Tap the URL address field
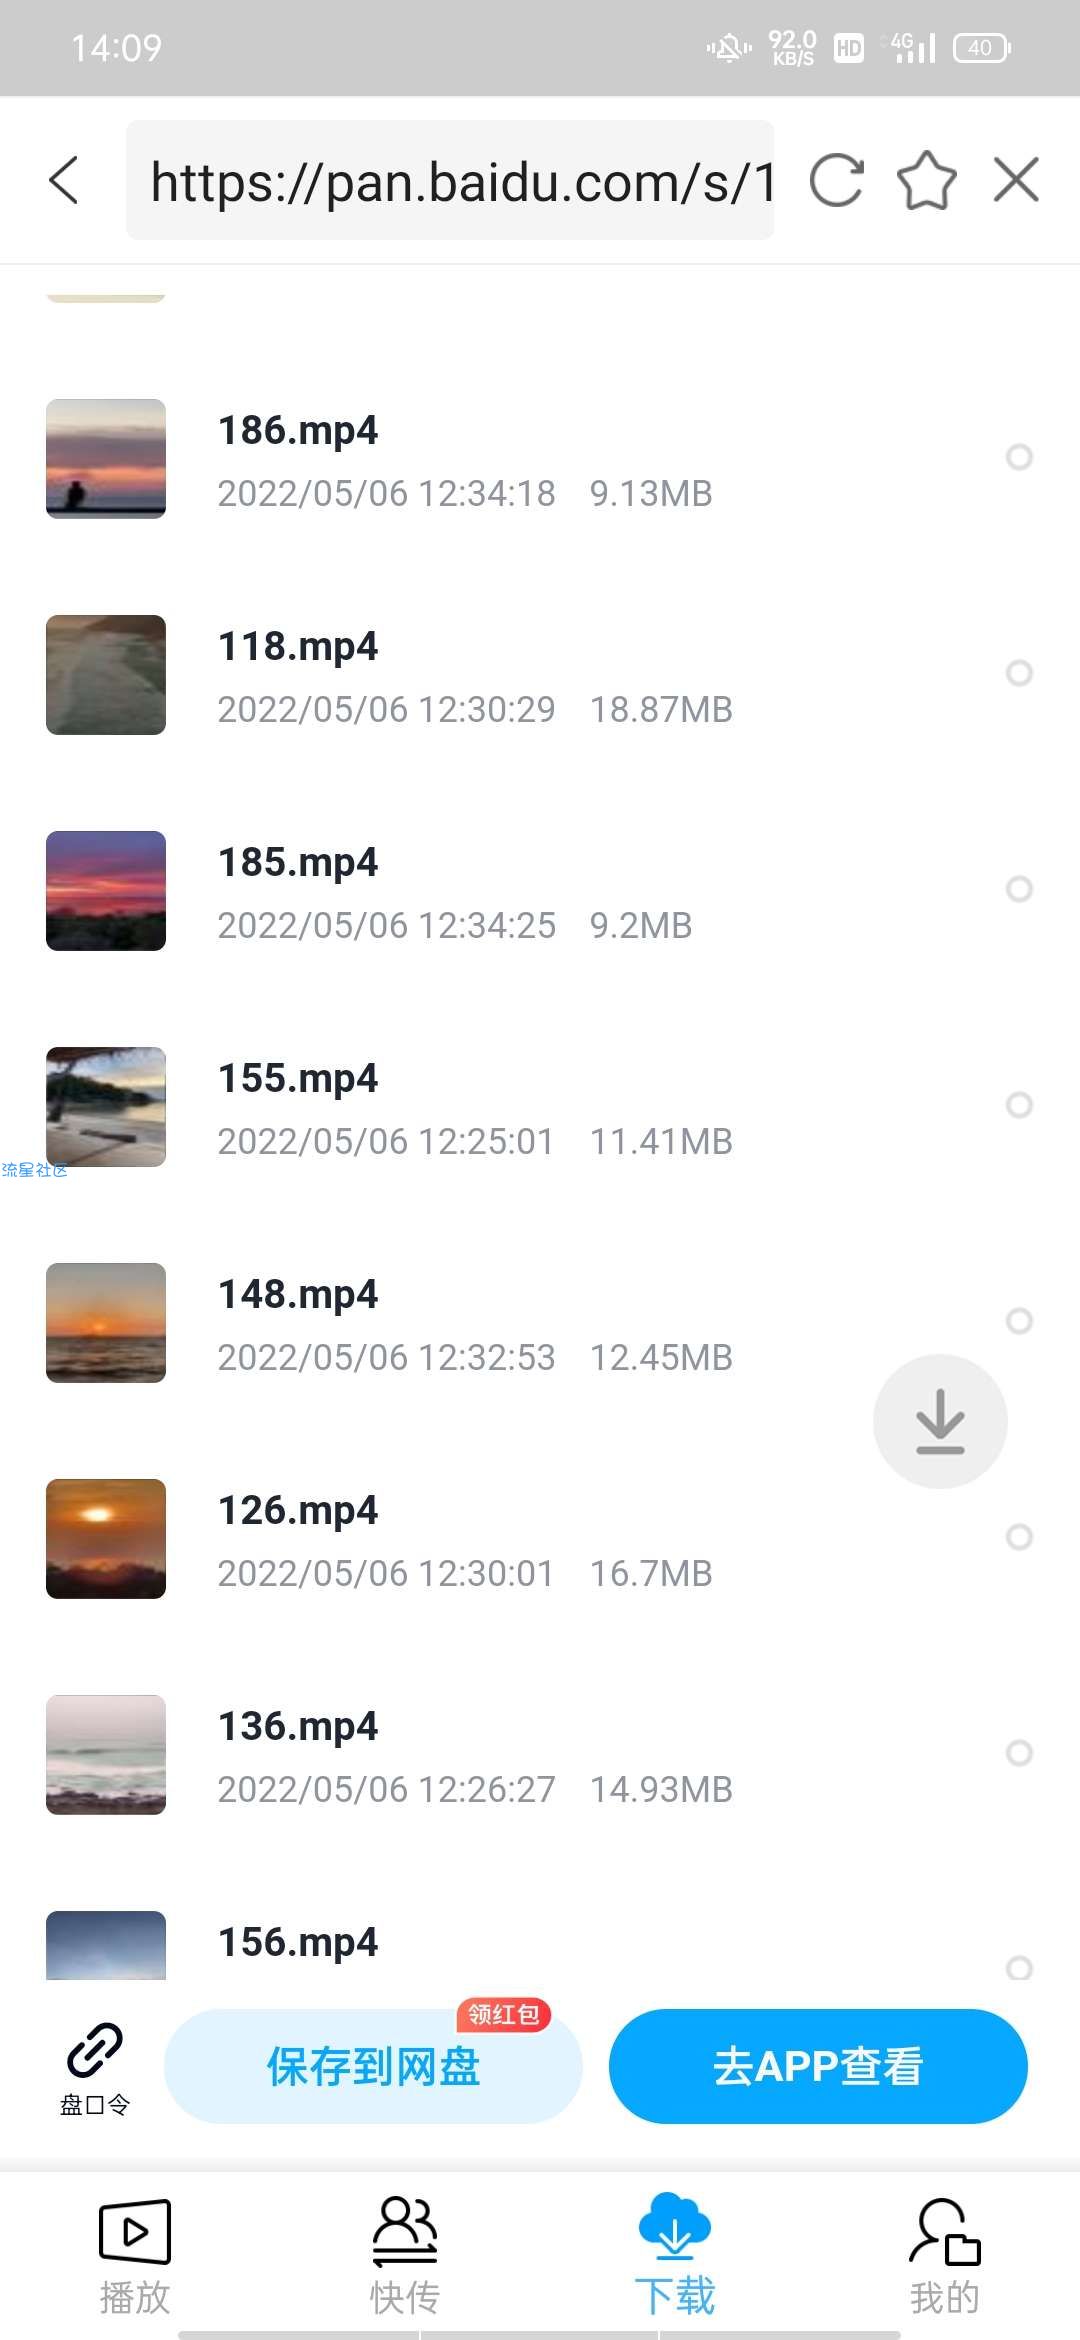Viewport: 1080px width, 2340px height. coord(450,181)
